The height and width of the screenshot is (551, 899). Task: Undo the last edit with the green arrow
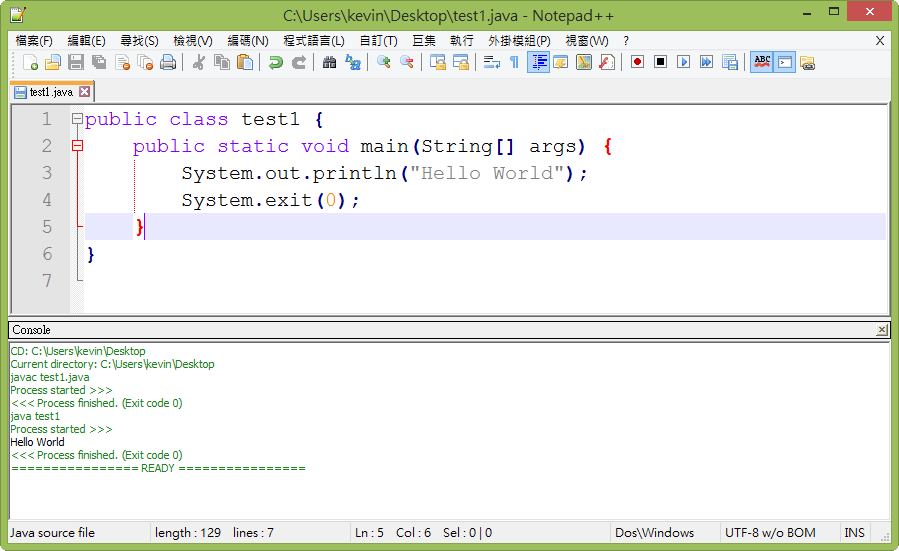click(276, 62)
